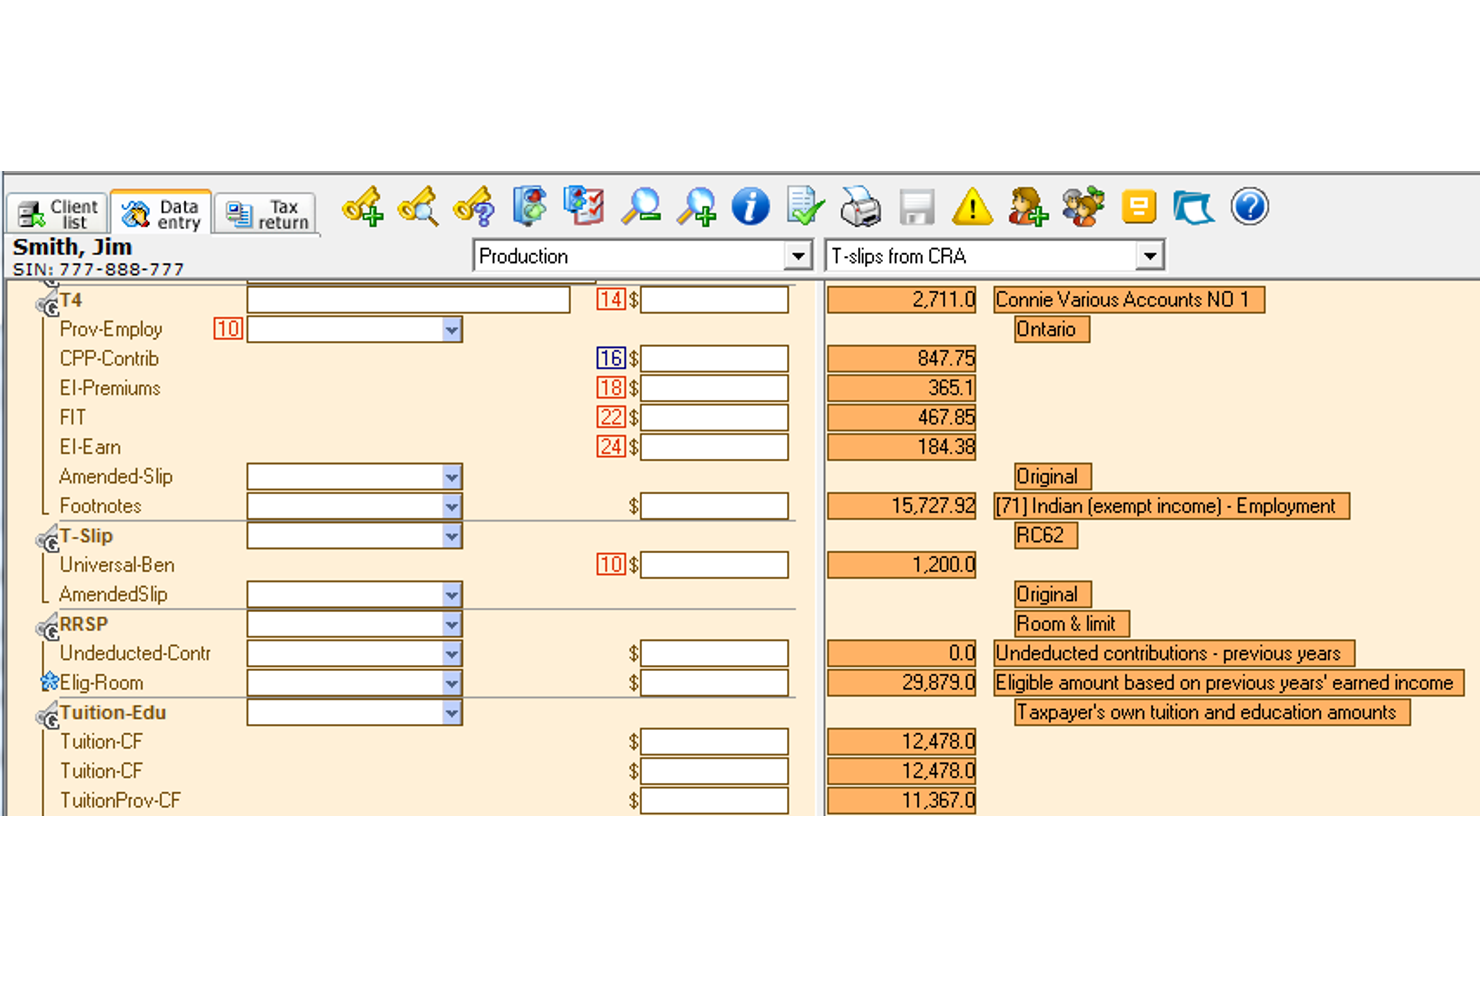The width and height of the screenshot is (1480, 987).
Task: Click CRA value 29,879.0
Action: pos(902,683)
